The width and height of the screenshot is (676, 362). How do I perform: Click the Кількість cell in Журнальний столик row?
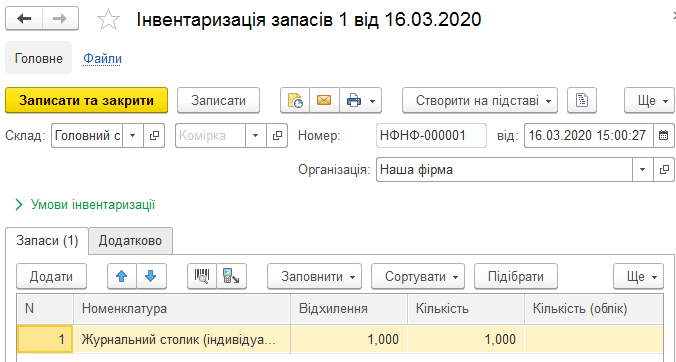[x=466, y=339]
